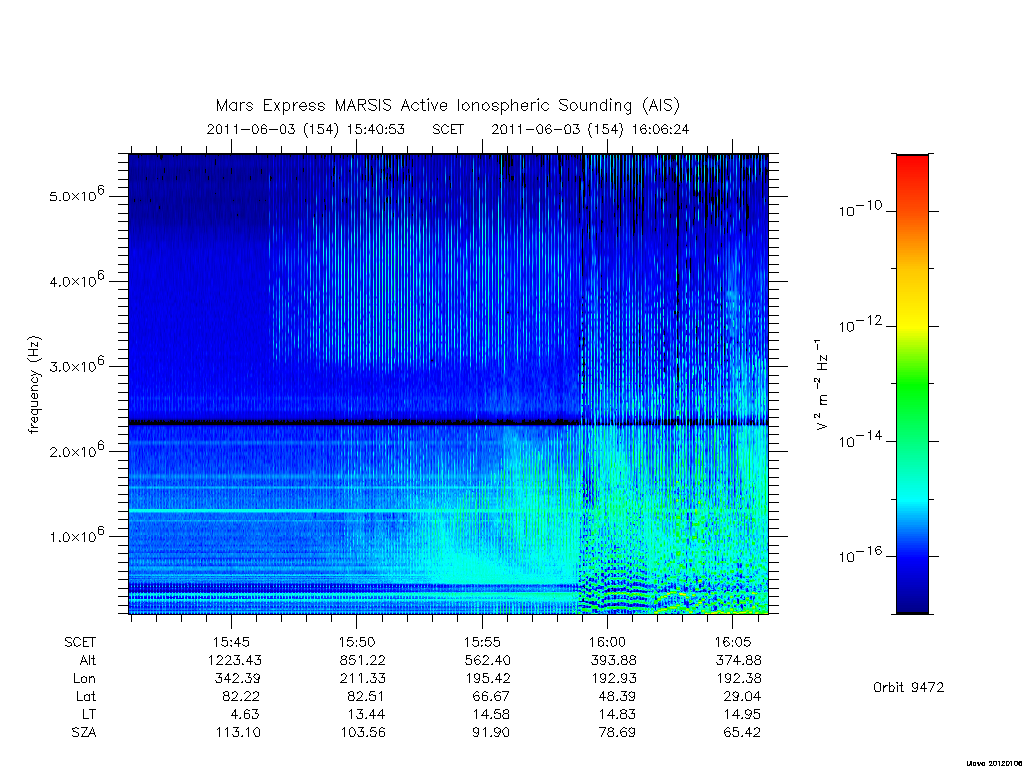This screenshot has width=1024, height=768.
Task: Click the 1.0×10⁶ frequency tick label
Action: [x=76, y=534]
